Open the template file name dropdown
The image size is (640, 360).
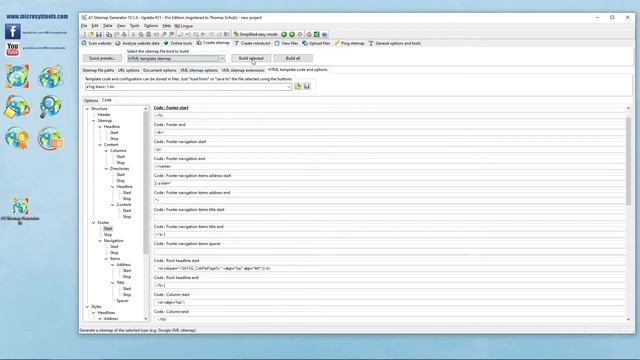tap(289, 87)
